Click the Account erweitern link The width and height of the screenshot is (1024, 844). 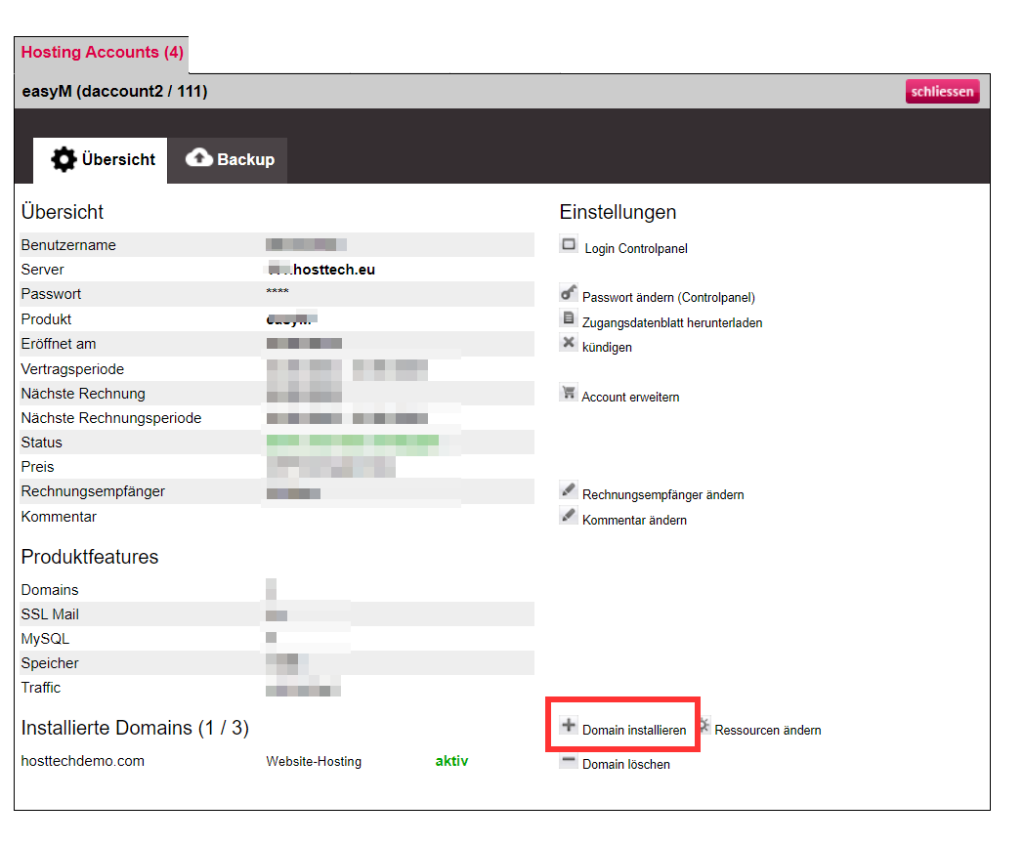click(630, 398)
